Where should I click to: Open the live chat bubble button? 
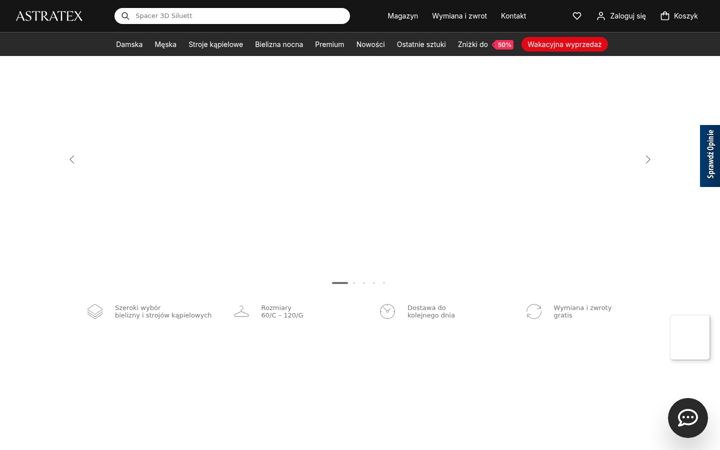(687, 418)
